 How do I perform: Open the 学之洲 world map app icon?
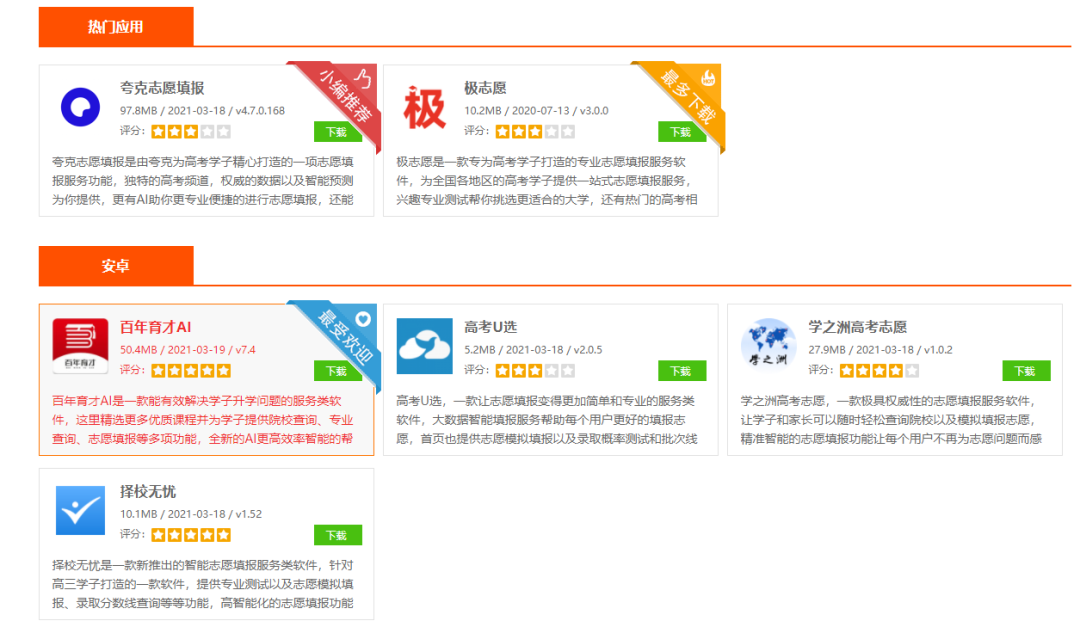pyautogui.click(x=769, y=346)
